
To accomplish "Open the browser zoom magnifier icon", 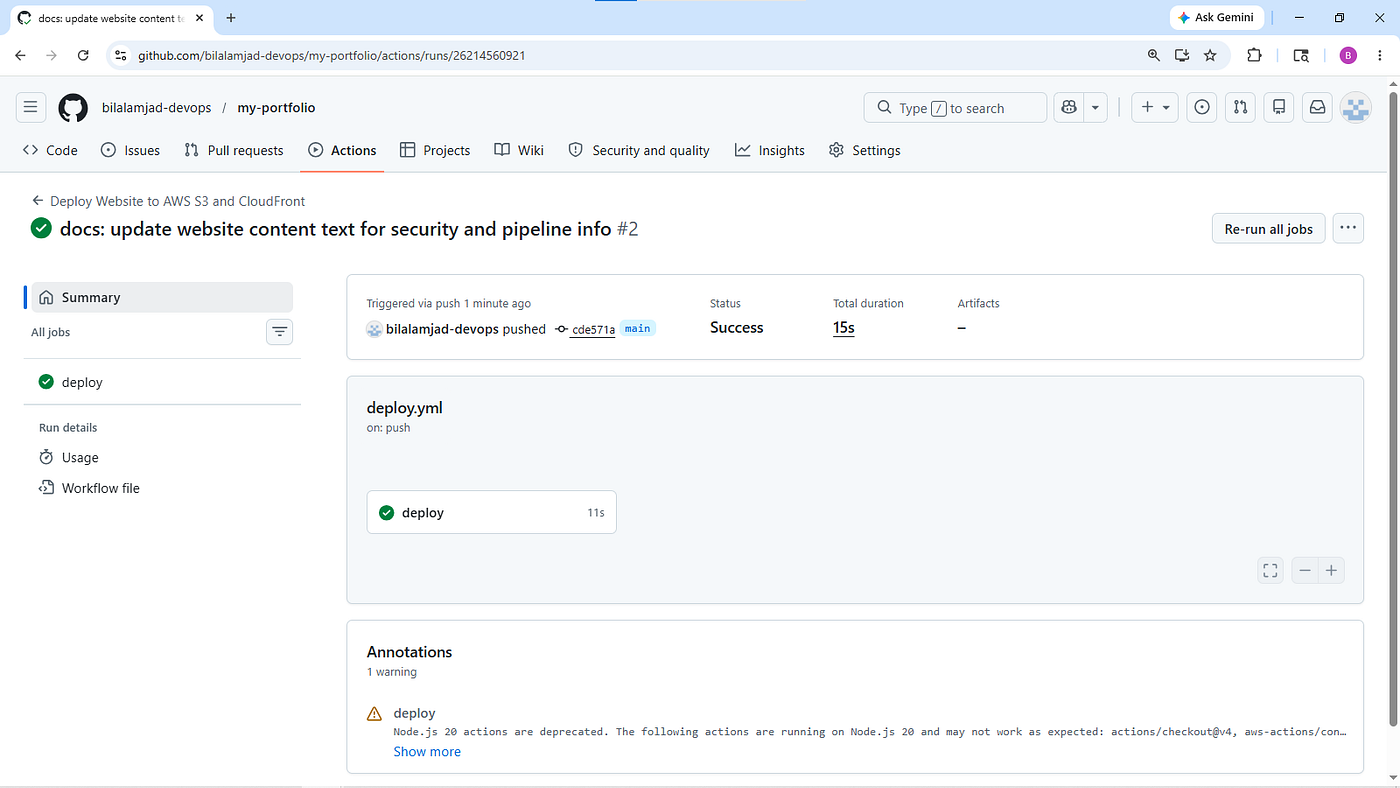I will 1154,56.
